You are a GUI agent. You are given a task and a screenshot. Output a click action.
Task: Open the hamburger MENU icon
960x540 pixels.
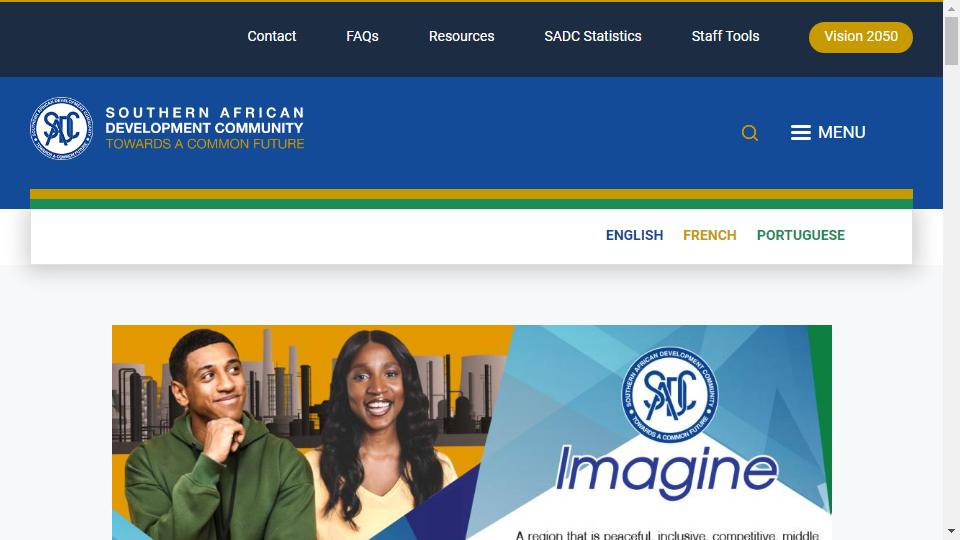click(x=800, y=133)
